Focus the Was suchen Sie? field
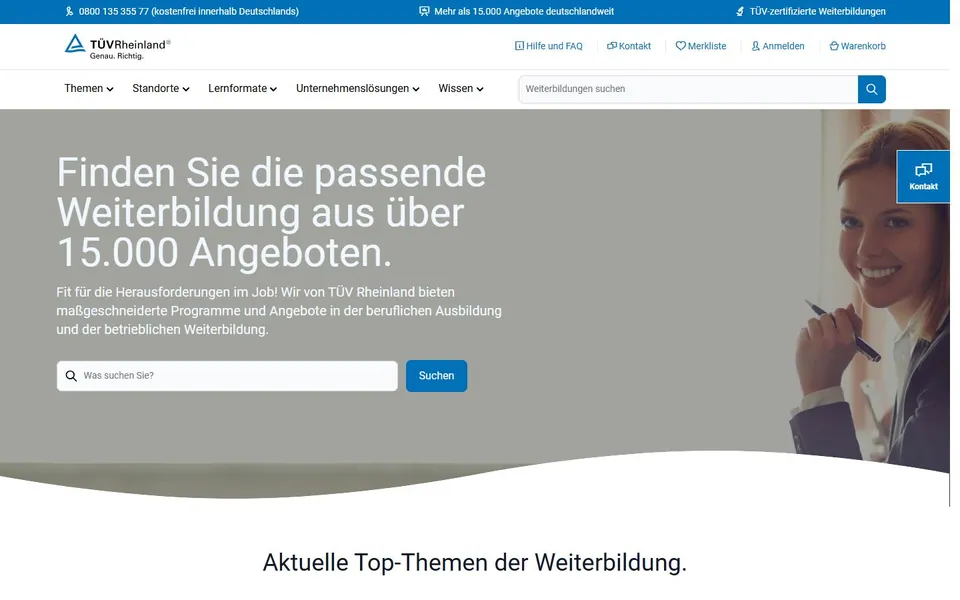 click(227, 376)
